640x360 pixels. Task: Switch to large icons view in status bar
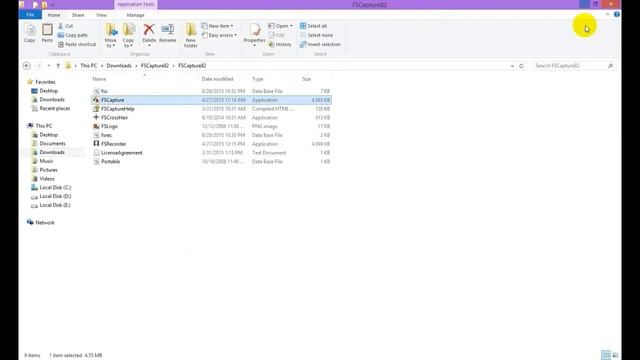[x=615, y=355]
